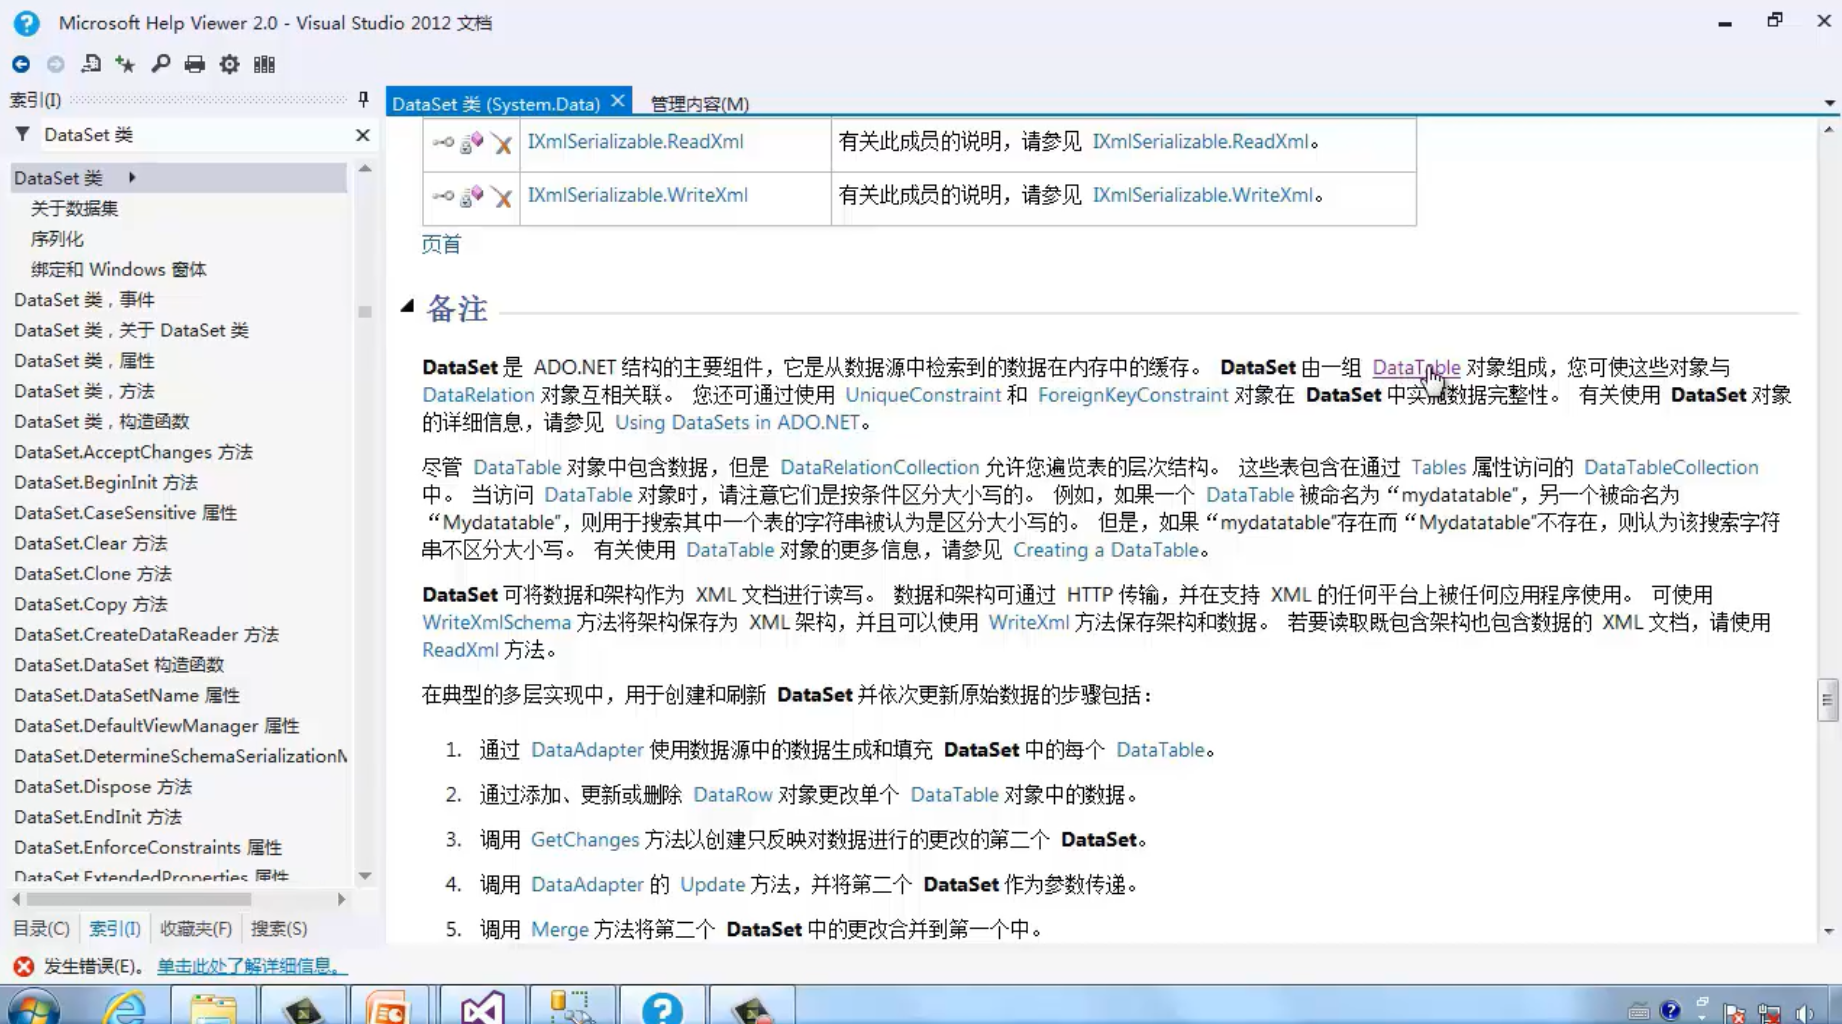Open DataSet 类，方法 entry

tap(84, 391)
